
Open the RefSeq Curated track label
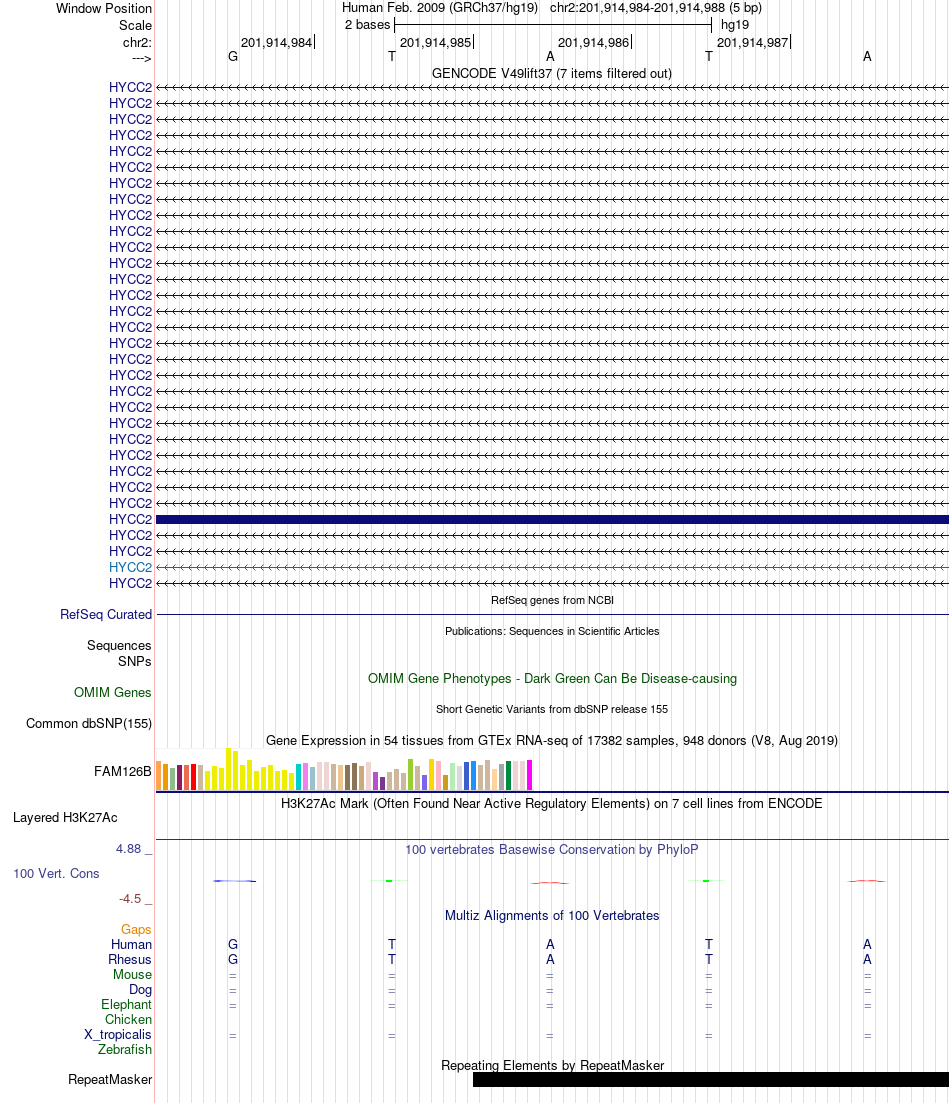(x=106, y=614)
